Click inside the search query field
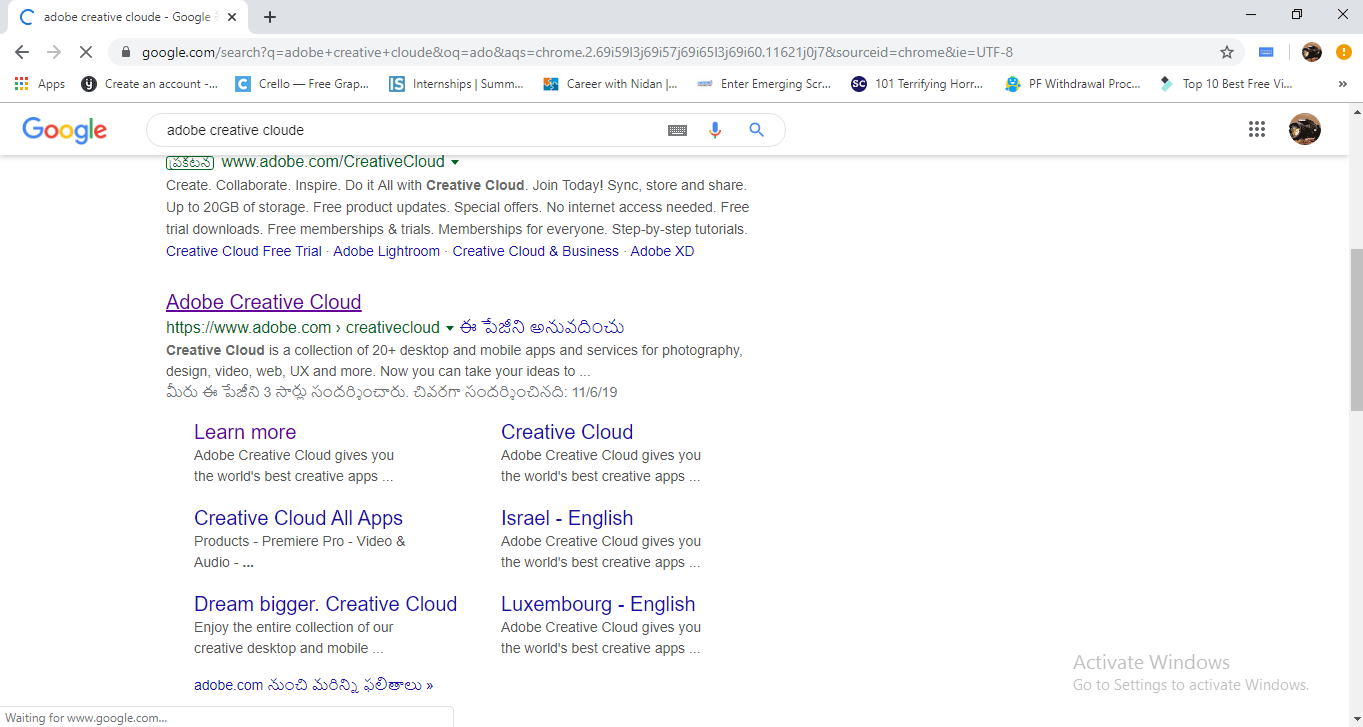The height and width of the screenshot is (727, 1363). tap(400, 129)
